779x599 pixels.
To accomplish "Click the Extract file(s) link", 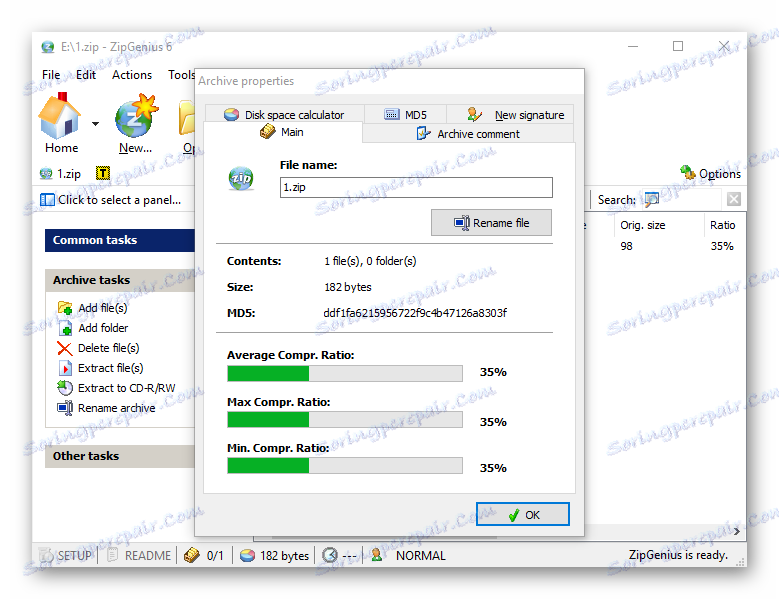I will (x=111, y=368).
